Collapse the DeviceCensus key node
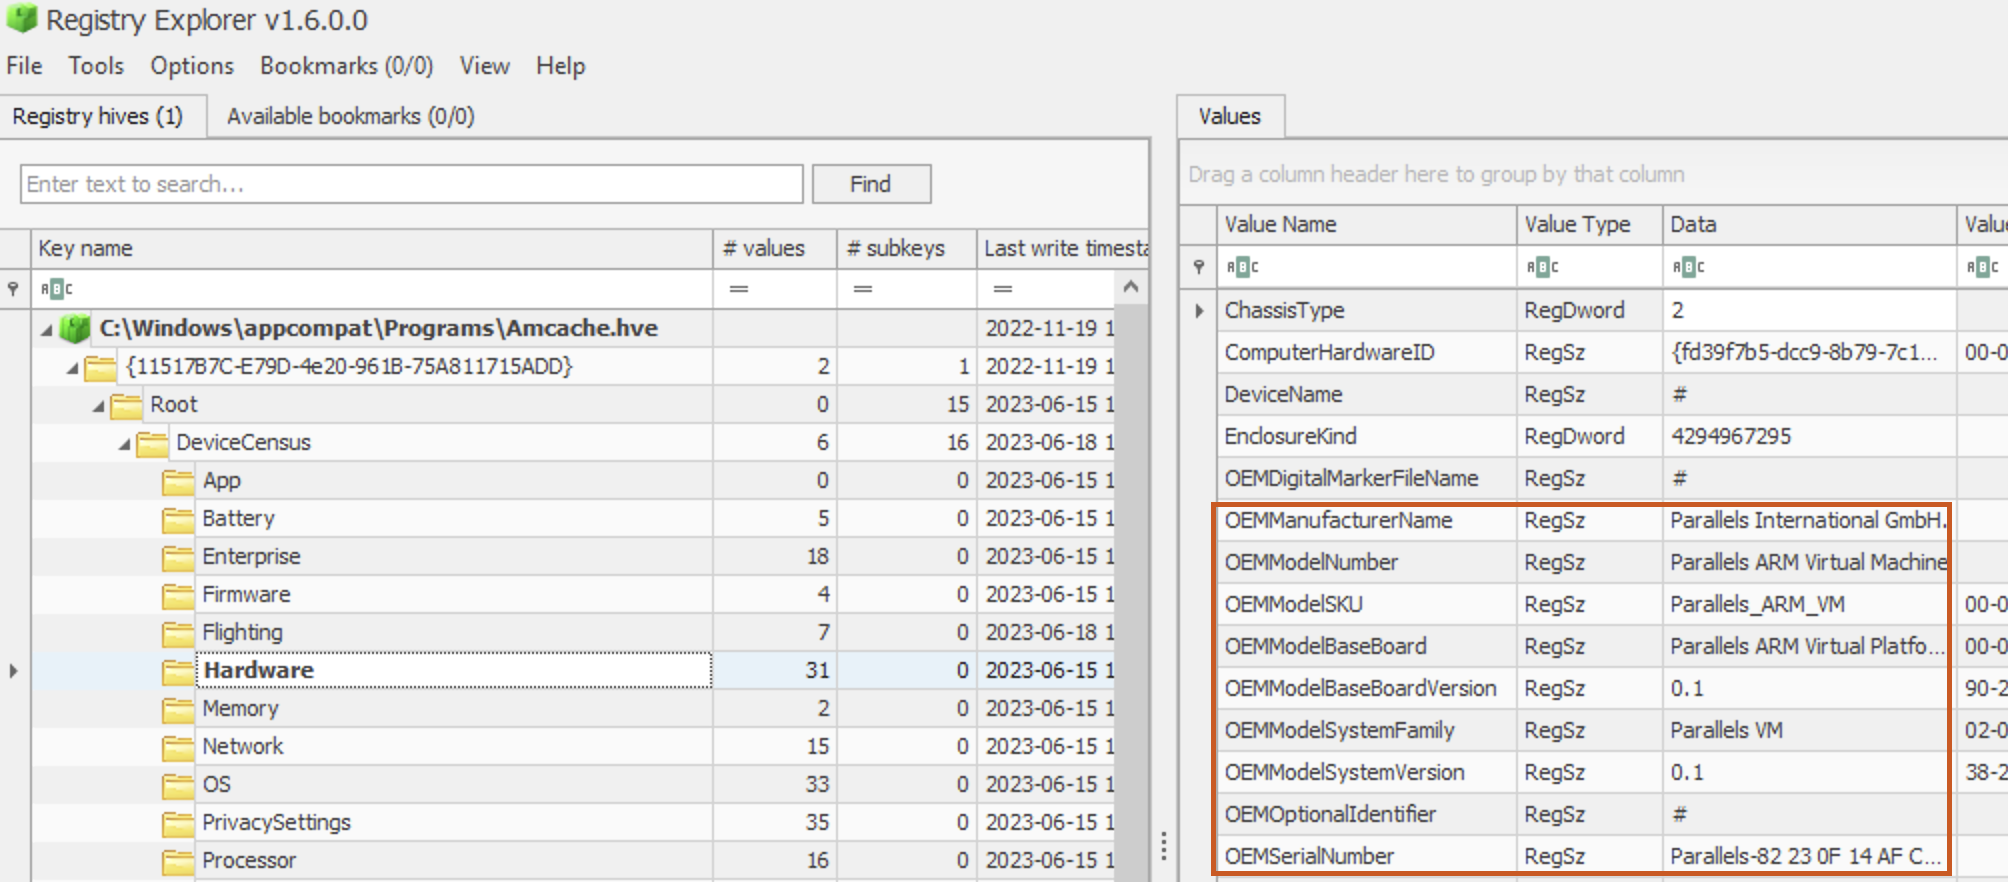 point(124,444)
